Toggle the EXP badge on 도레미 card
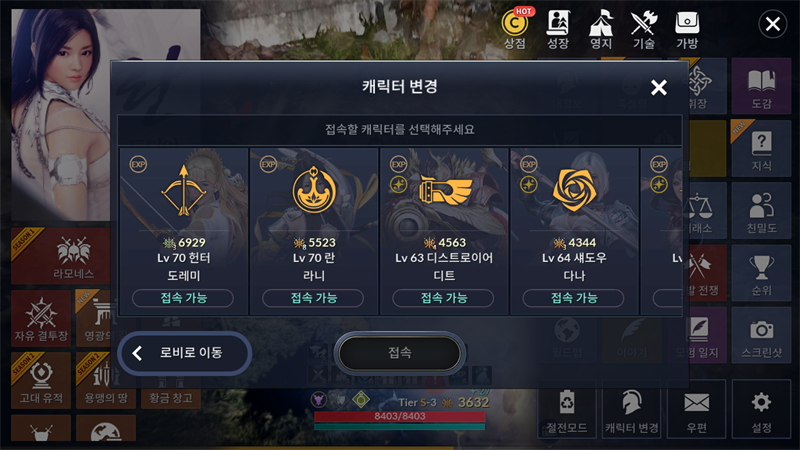800x450 pixels. (x=138, y=164)
